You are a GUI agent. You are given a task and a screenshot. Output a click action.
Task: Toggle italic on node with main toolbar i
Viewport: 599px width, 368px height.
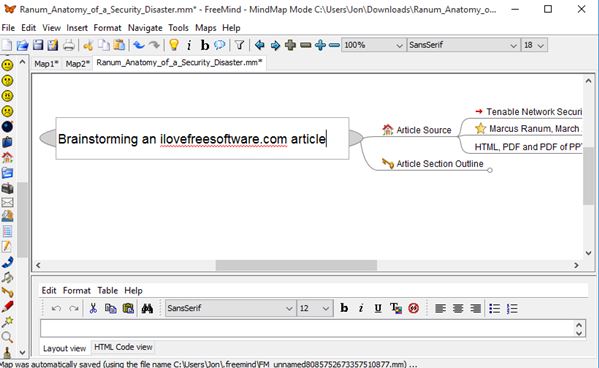point(189,45)
